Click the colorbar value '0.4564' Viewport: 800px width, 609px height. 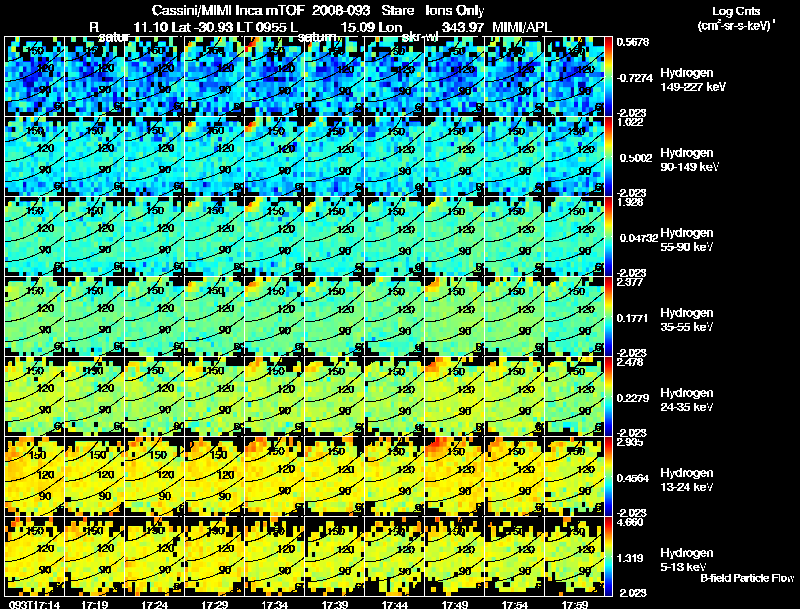[633, 478]
